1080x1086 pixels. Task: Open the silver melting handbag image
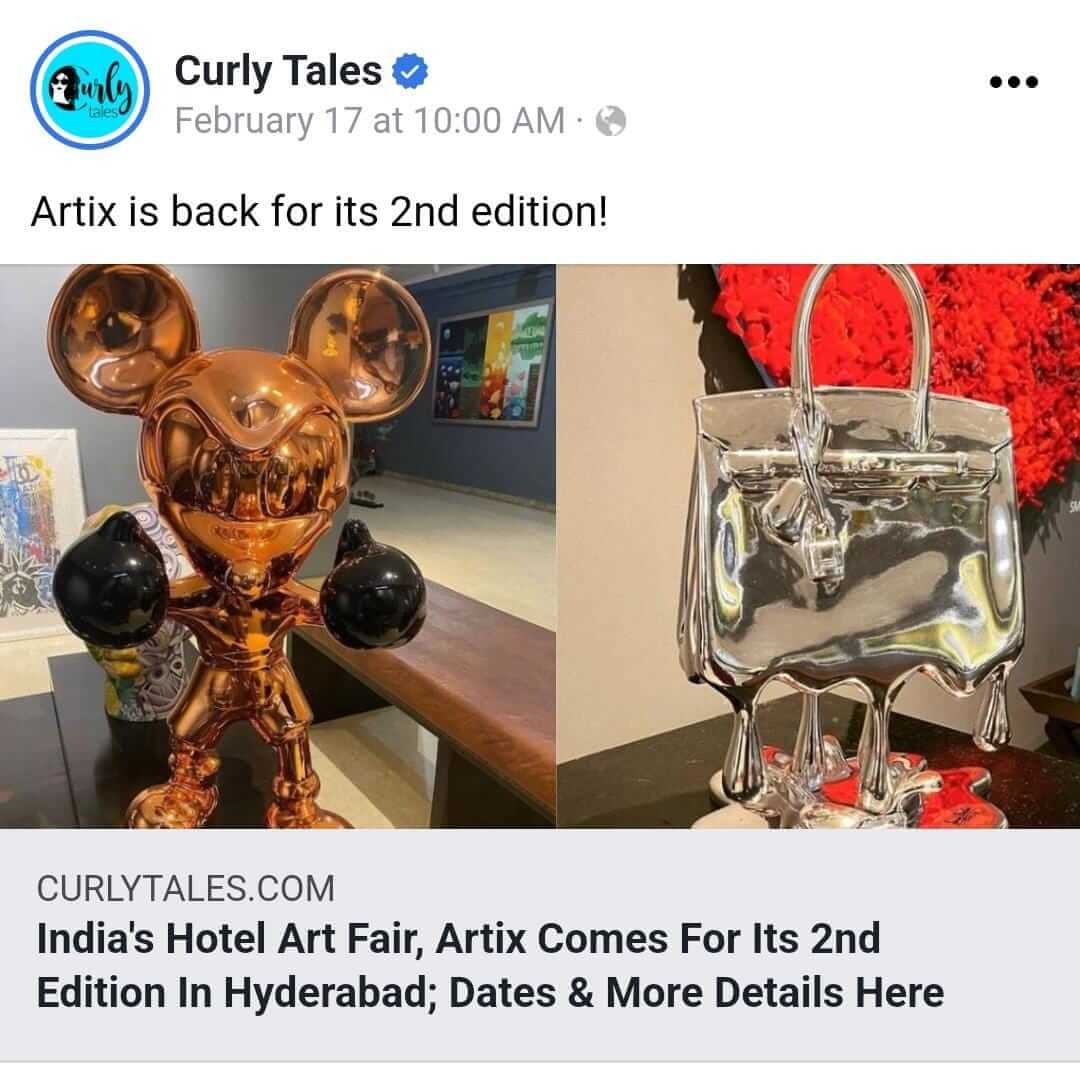(819, 546)
